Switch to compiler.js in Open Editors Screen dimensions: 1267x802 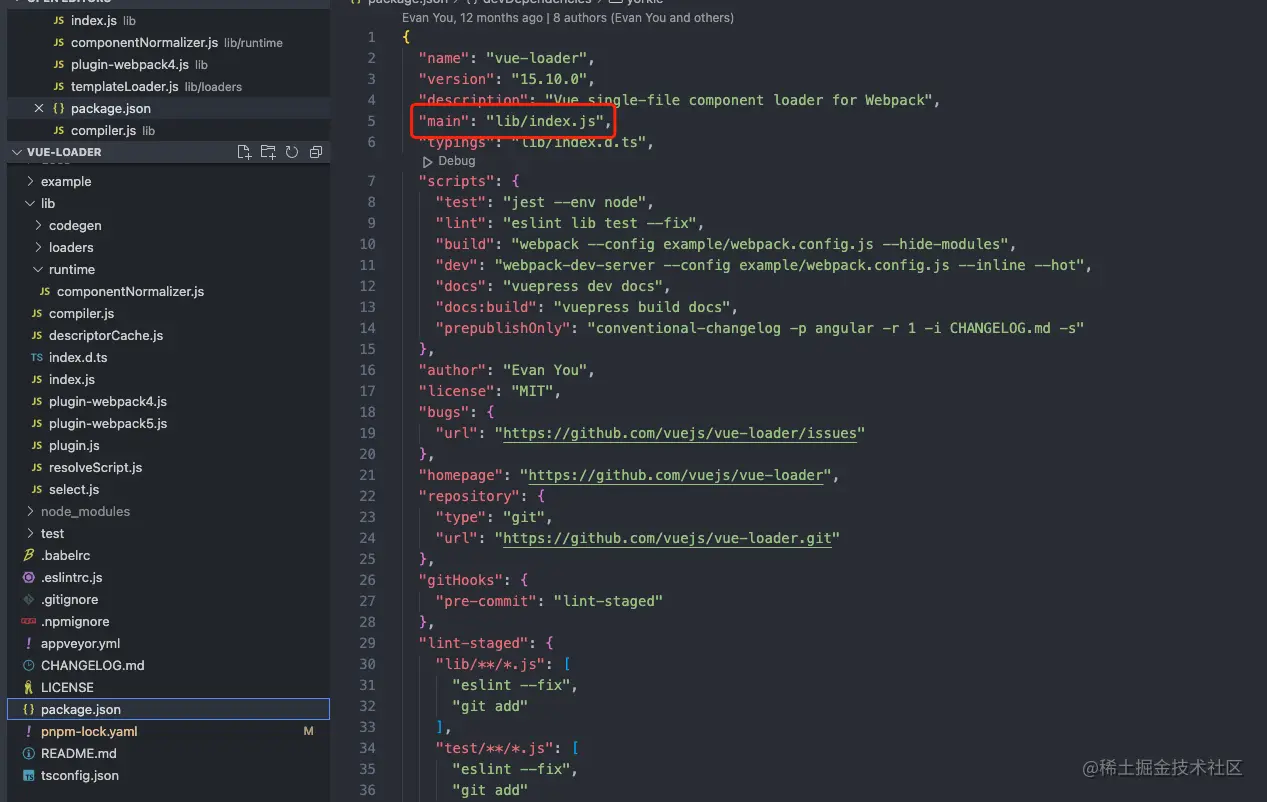tap(168, 130)
